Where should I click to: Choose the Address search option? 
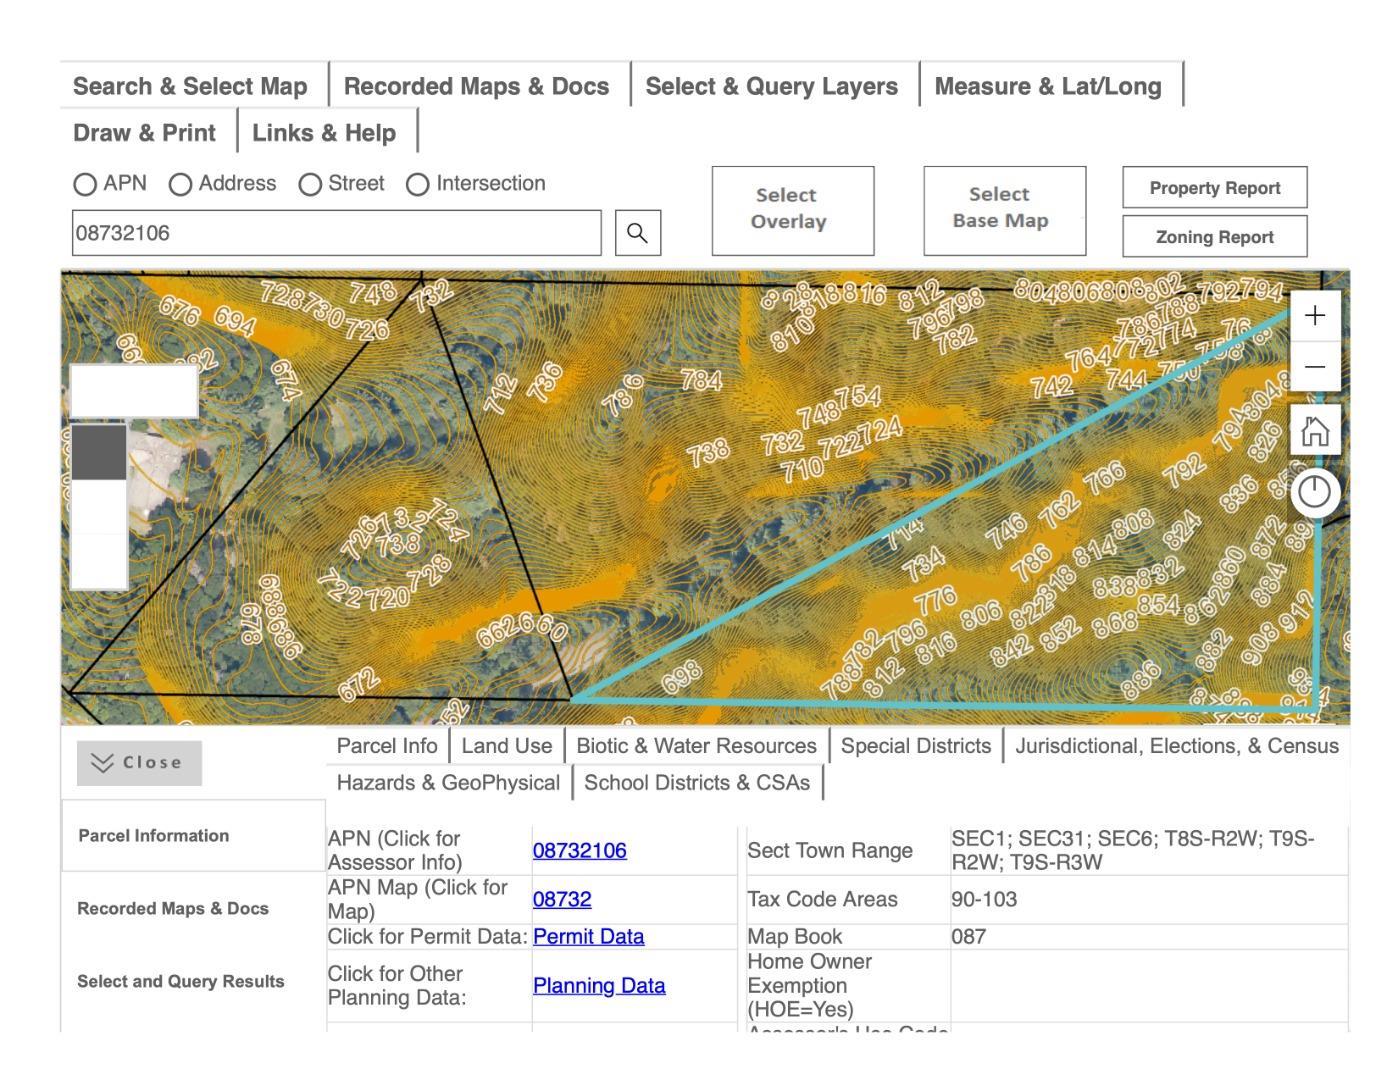[x=181, y=184]
